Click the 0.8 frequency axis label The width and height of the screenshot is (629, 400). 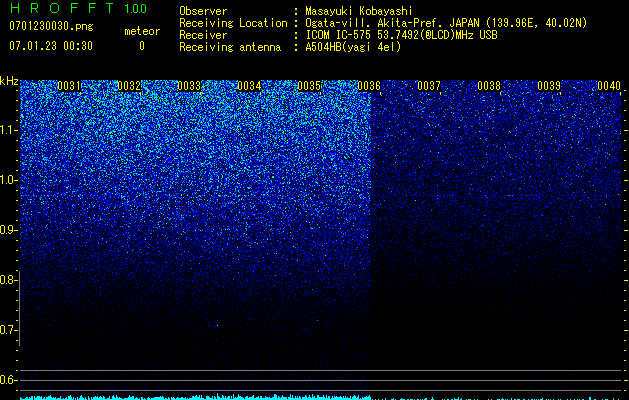(x=9, y=280)
